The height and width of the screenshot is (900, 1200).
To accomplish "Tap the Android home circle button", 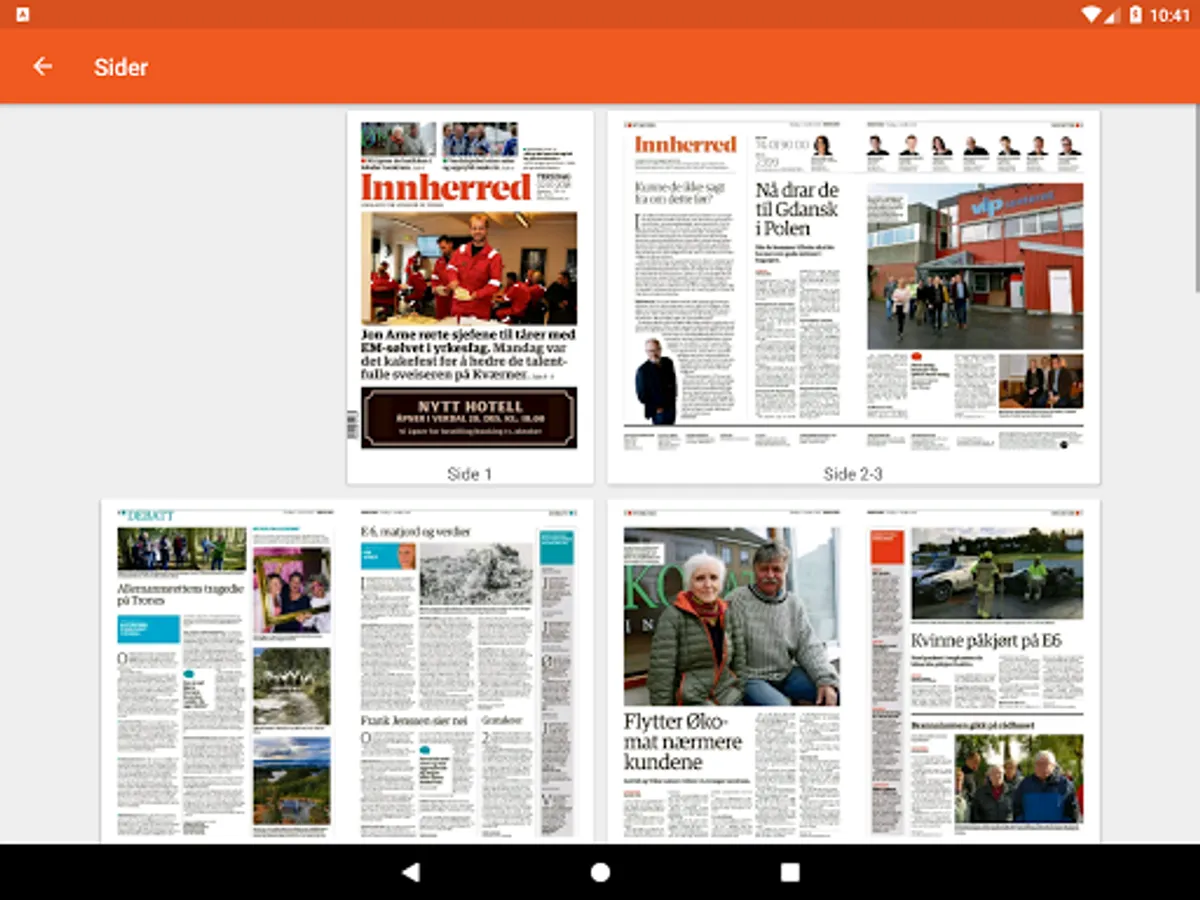I will coord(600,872).
